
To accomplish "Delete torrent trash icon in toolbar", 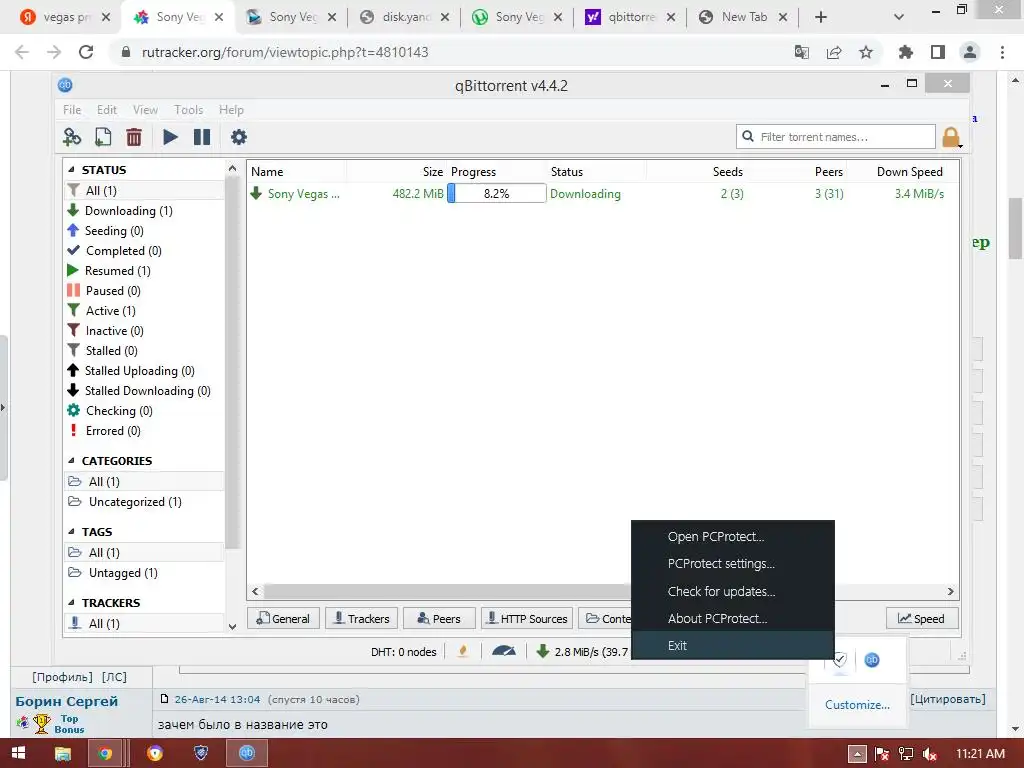I will [x=134, y=137].
